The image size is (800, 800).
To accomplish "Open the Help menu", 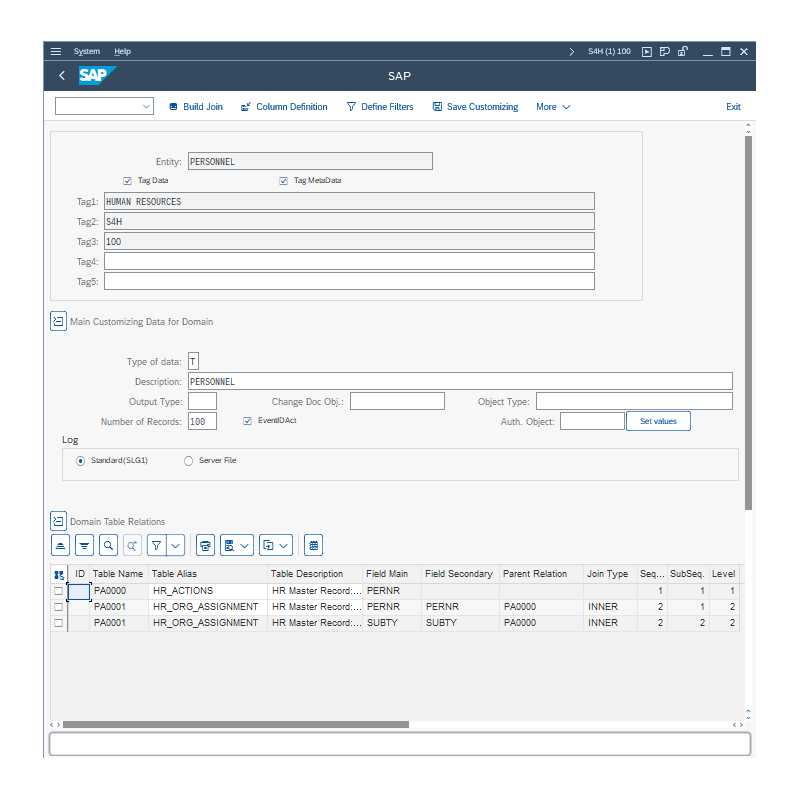I will [x=122, y=51].
